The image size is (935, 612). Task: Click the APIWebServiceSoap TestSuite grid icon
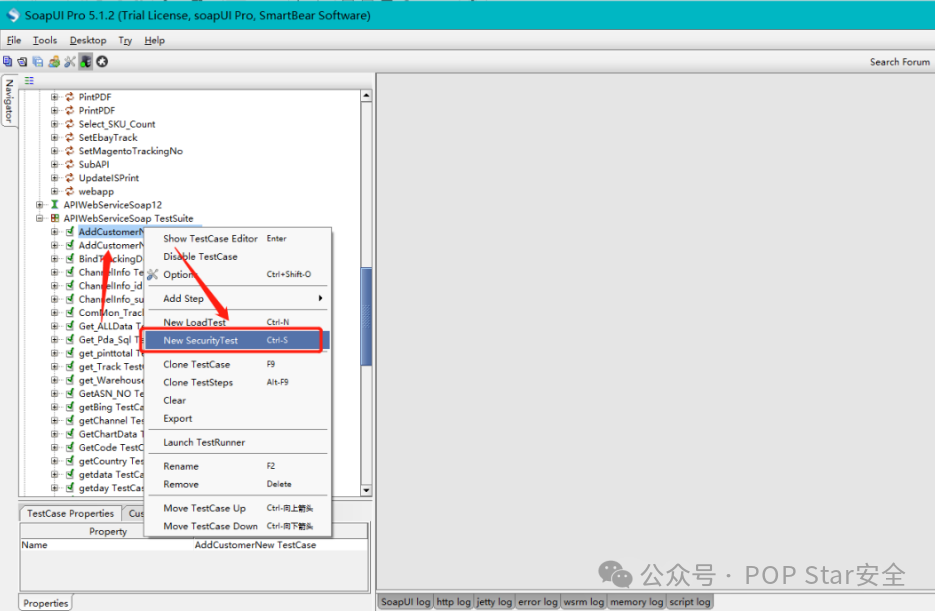[x=55, y=218]
